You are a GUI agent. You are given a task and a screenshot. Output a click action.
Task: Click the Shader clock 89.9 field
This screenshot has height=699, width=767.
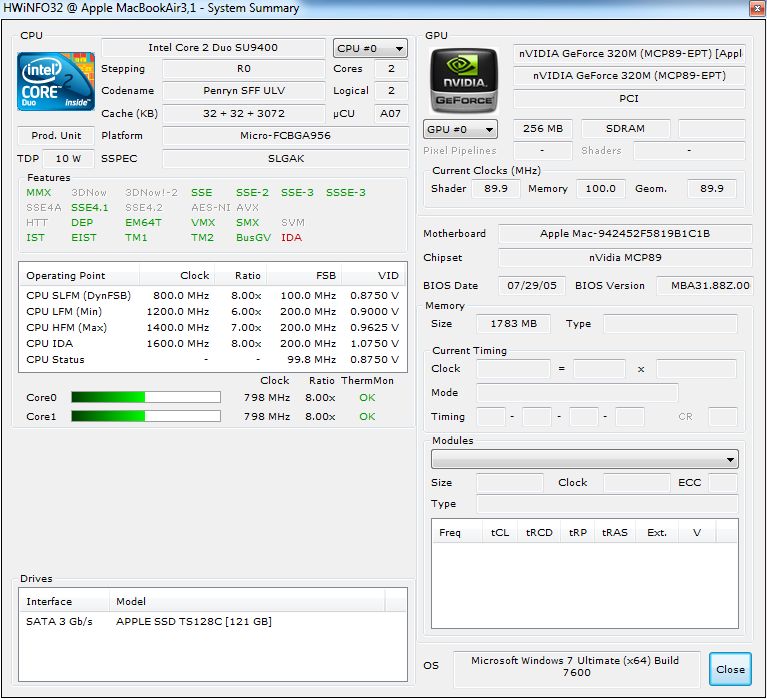(496, 188)
